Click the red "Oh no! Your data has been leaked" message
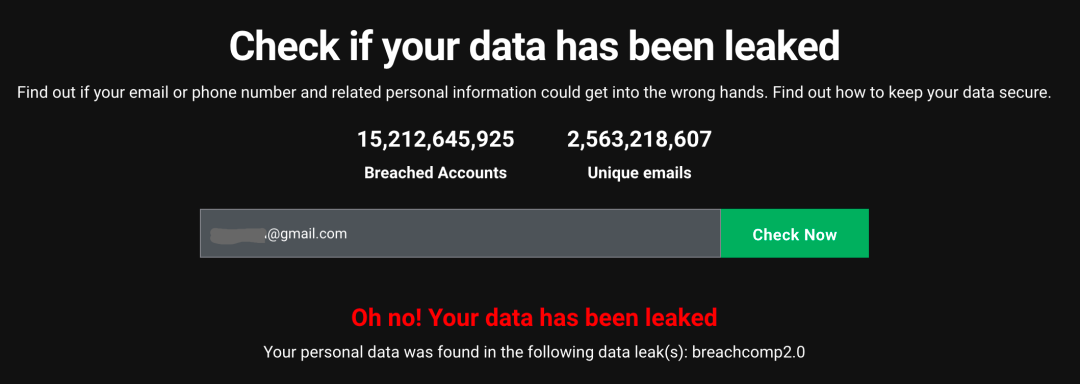 point(534,317)
